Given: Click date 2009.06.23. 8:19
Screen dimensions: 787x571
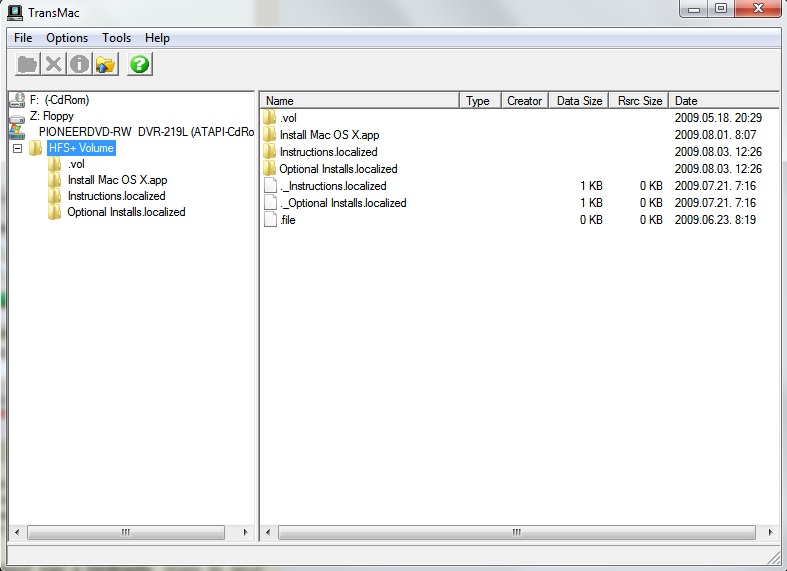Looking at the screenshot, I should [x=715, y=220].
